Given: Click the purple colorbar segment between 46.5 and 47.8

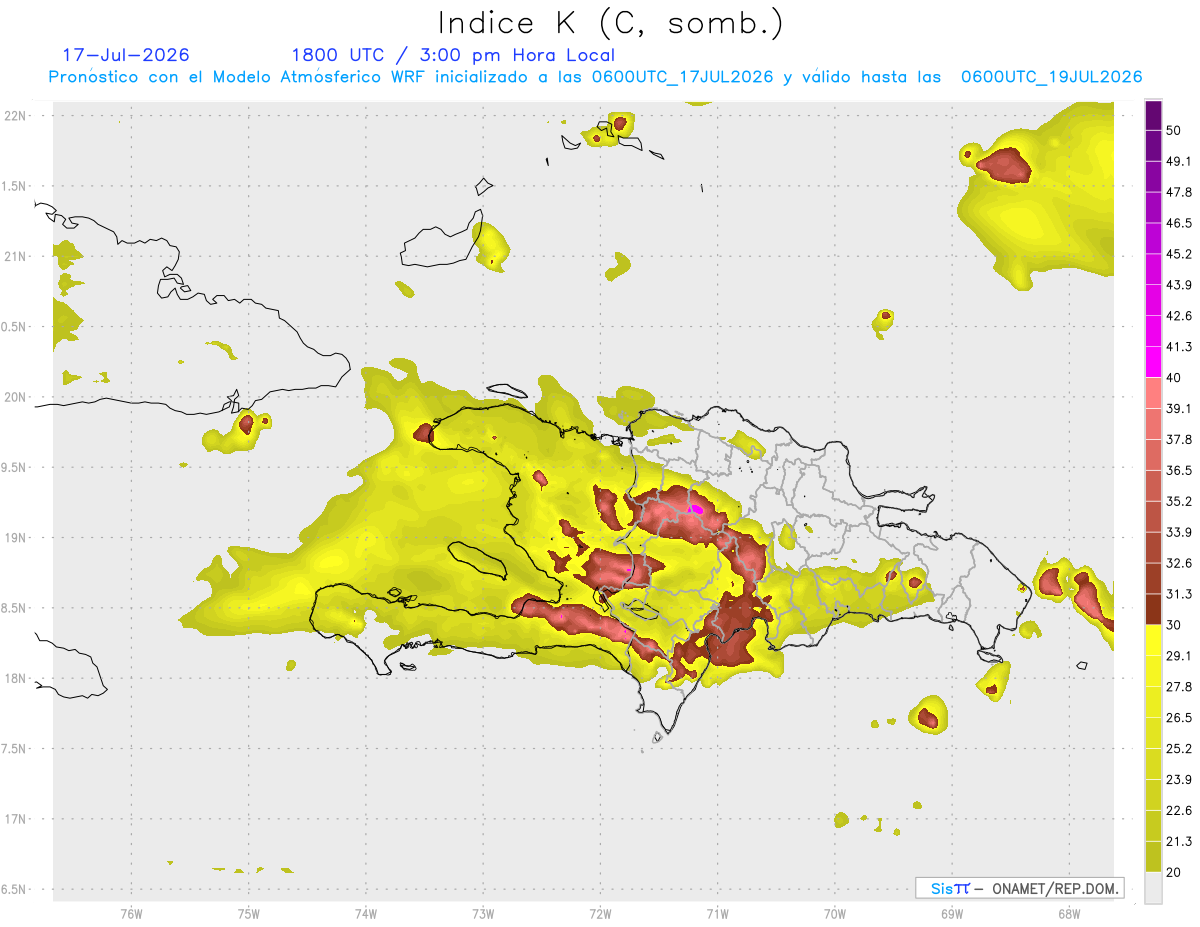Looking at the screenshot, I should click(1153, 208).
